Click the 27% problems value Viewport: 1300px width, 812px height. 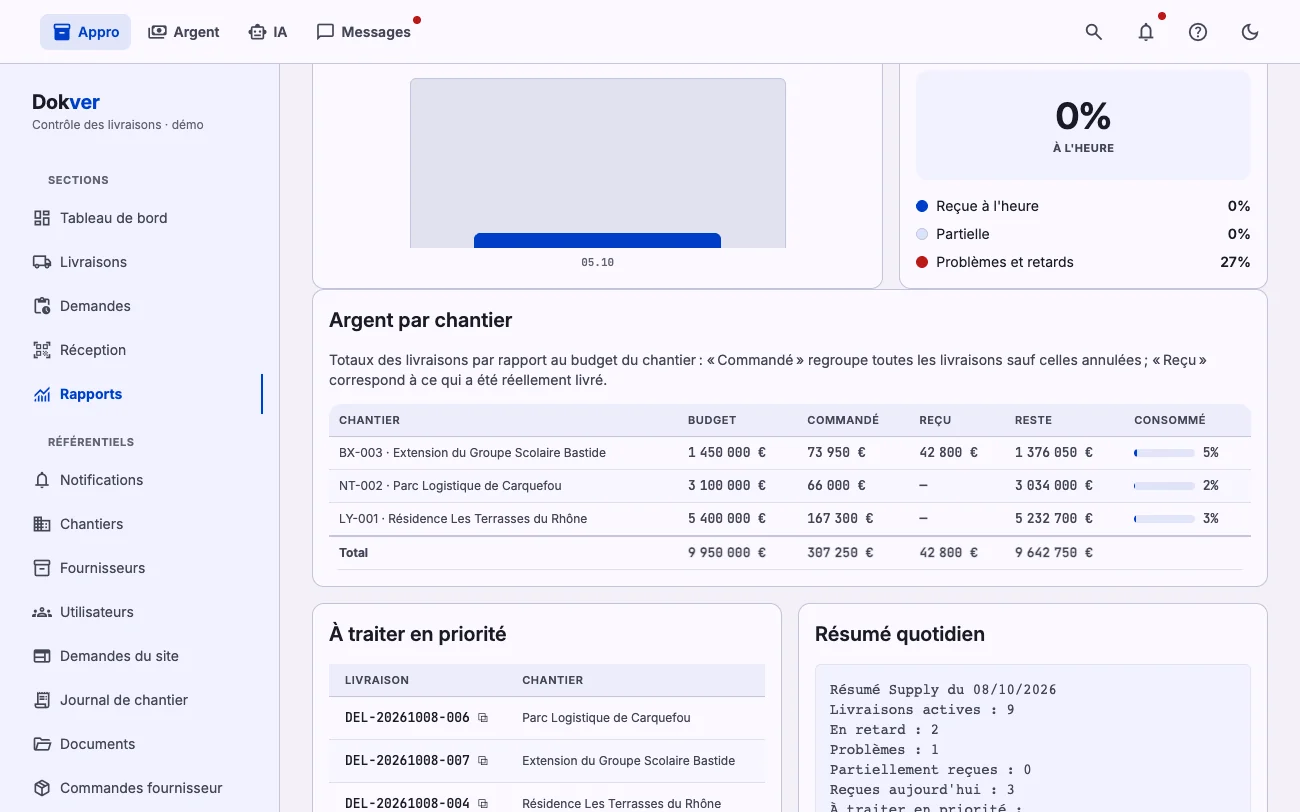(1236, 262)
